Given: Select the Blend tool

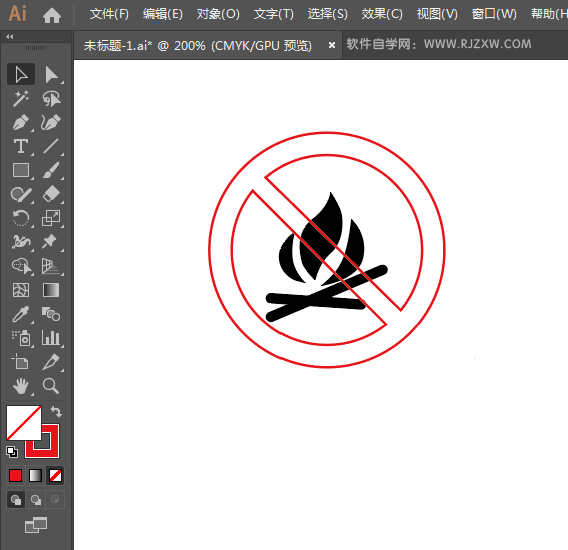Looking at the screenshot, I should [51, 314].
